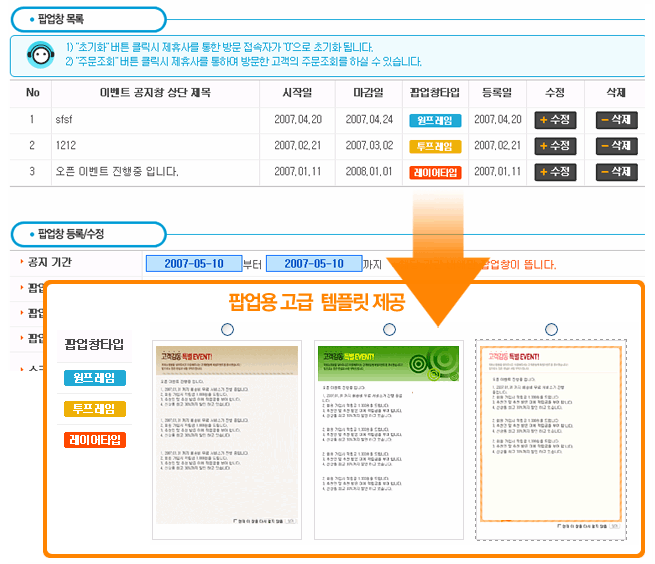This screenshot has width=655, height=564.
Task: Click the headset help icon in the notice box
Action: (x=39, y=54)
